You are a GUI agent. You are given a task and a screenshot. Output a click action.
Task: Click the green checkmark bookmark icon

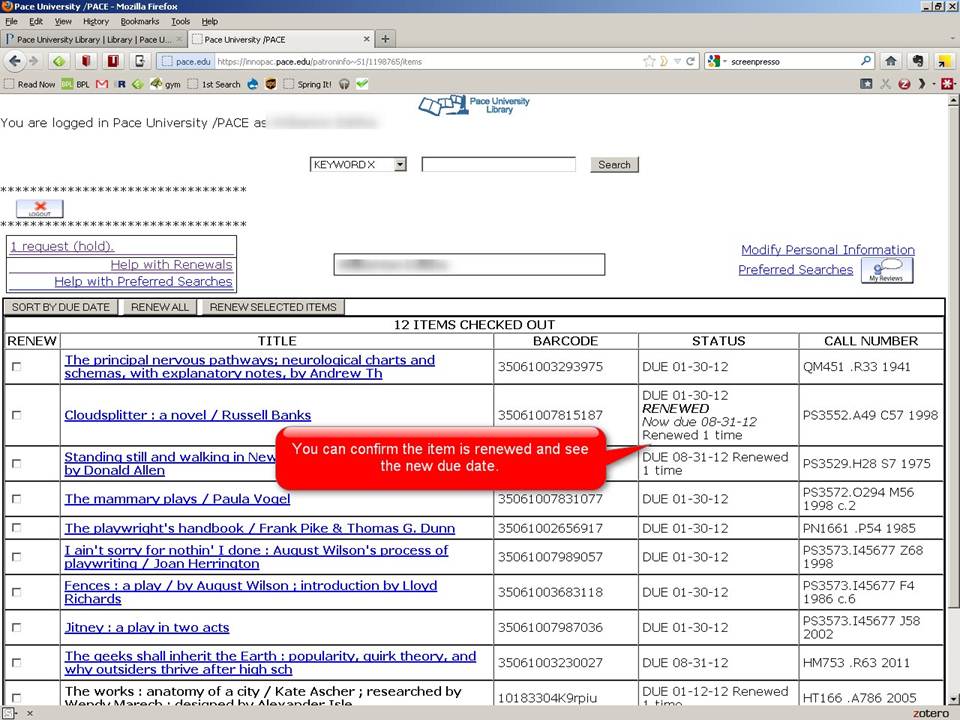coord(362,84)
